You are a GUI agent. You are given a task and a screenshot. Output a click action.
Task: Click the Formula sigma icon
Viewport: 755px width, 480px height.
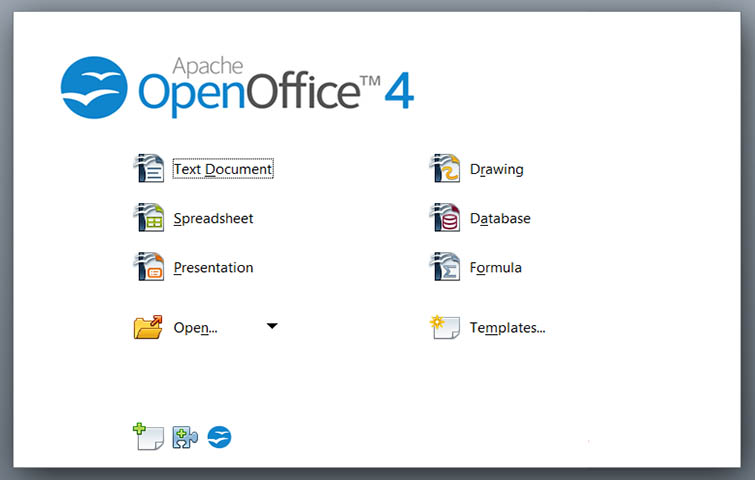pos(444,266)
